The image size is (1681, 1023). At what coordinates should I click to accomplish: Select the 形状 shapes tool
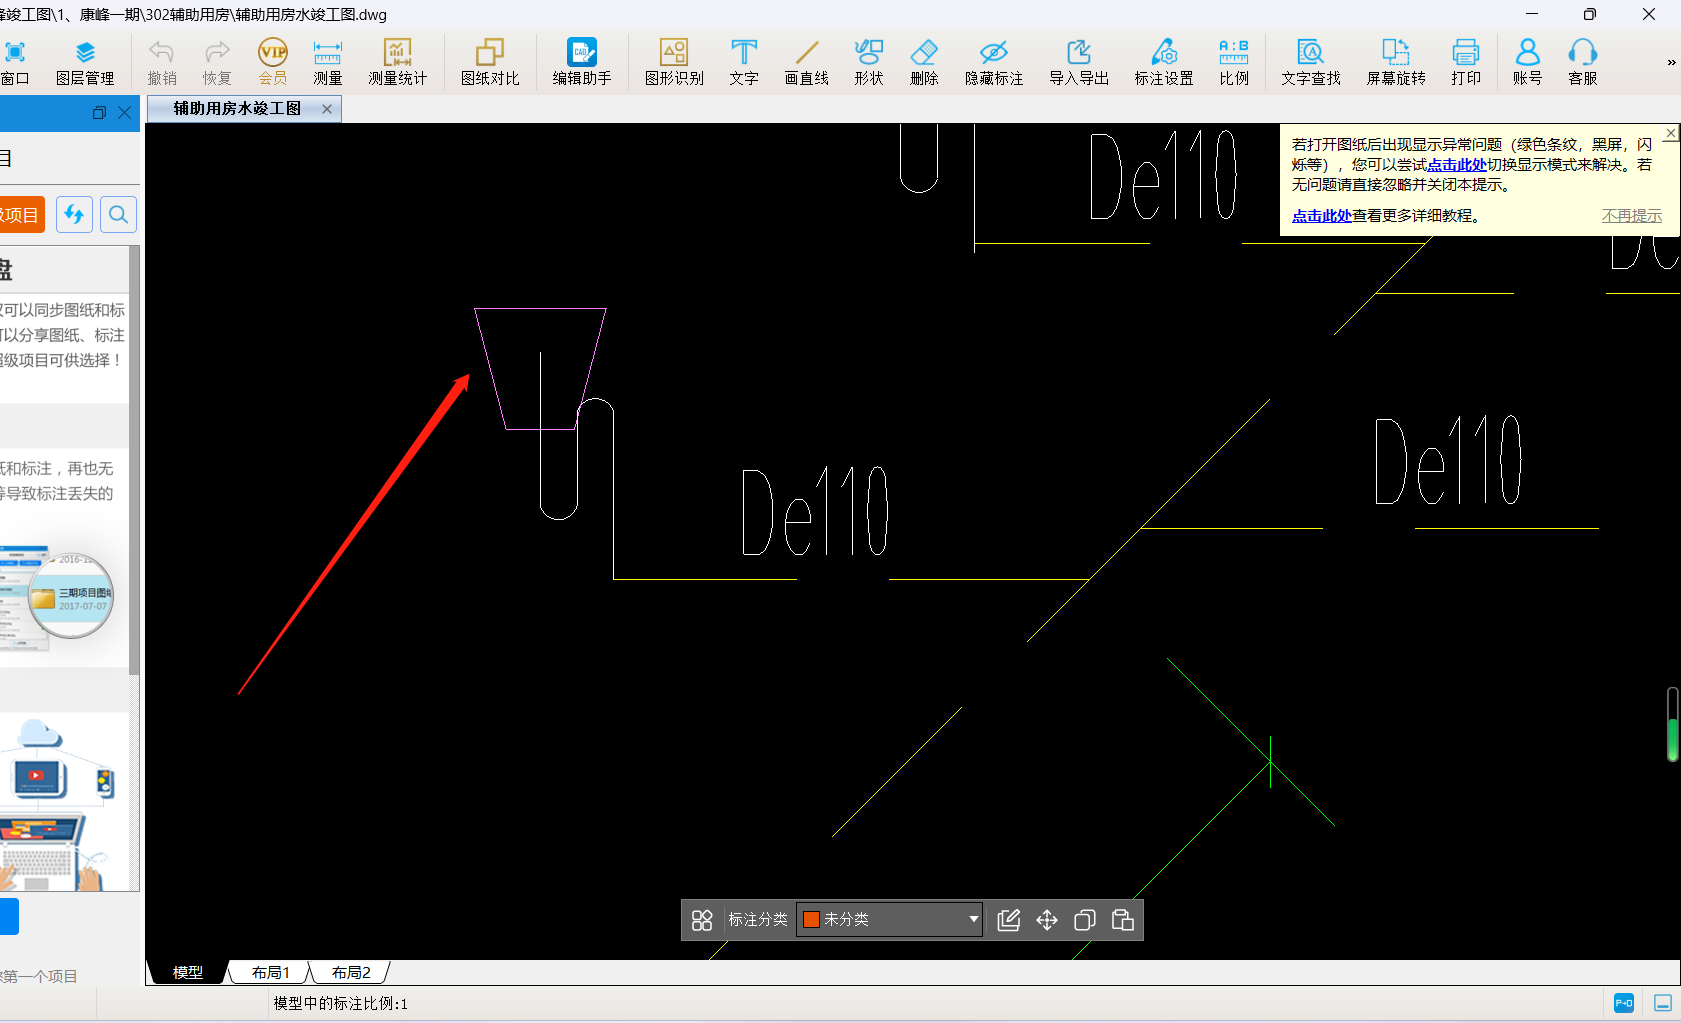869,62
